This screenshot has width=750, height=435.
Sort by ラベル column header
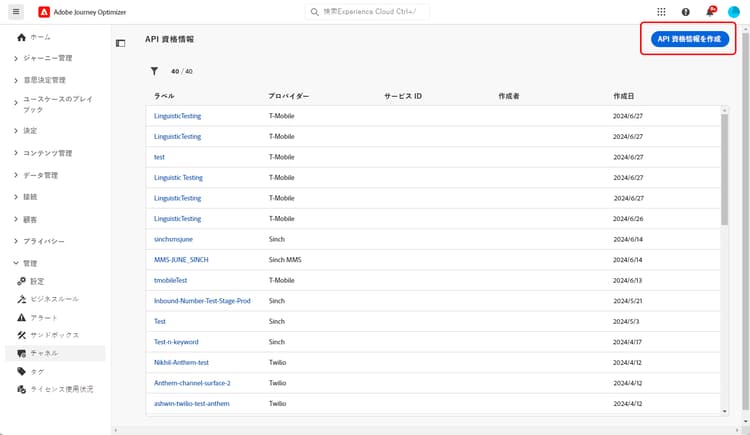point(164,96)
